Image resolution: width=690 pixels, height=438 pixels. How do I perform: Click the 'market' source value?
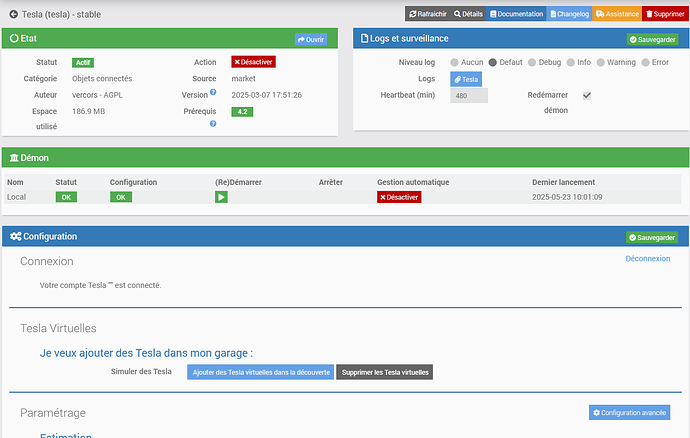[x=243, y=79]
